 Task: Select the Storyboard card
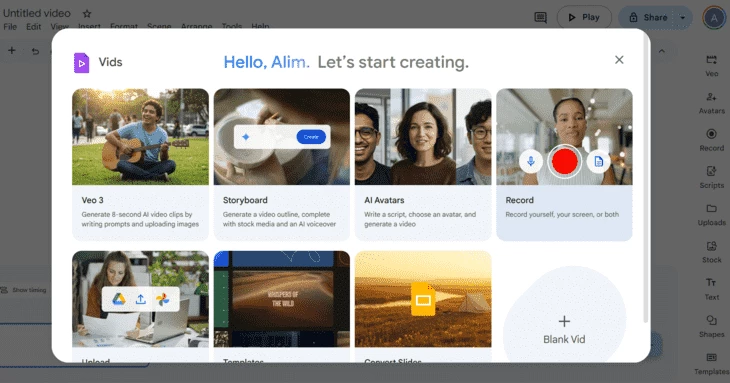282,164
